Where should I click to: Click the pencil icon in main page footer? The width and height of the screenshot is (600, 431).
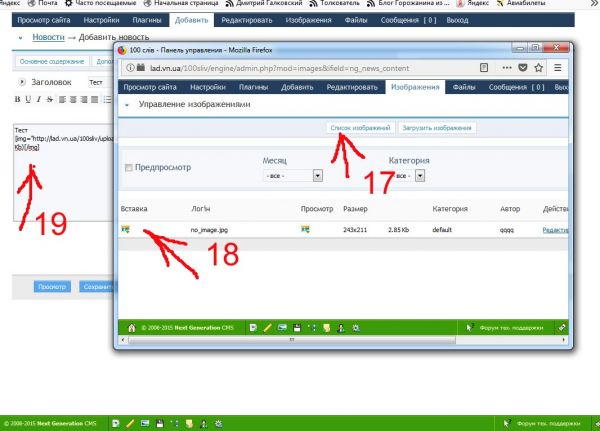[x=130, y=423]
